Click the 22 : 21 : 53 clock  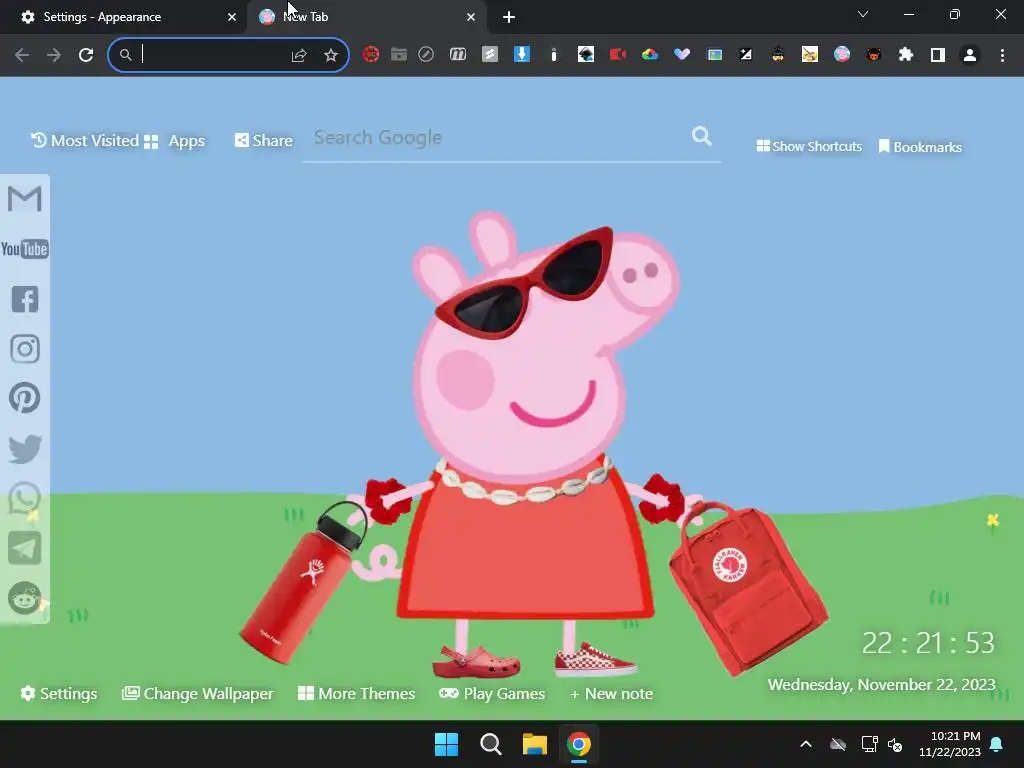928,643
